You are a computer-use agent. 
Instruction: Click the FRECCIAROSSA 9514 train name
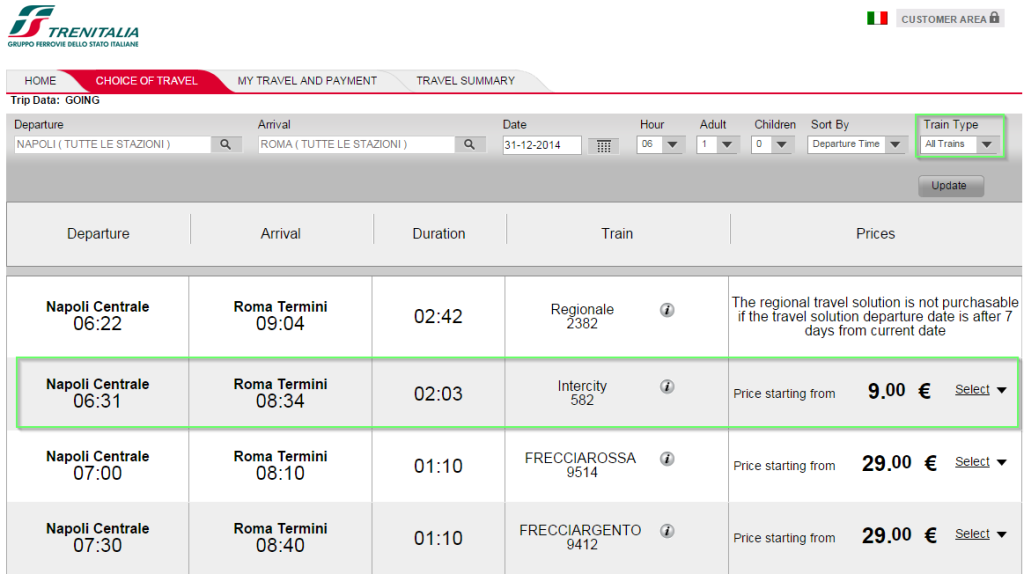click(x=581, y=465)
